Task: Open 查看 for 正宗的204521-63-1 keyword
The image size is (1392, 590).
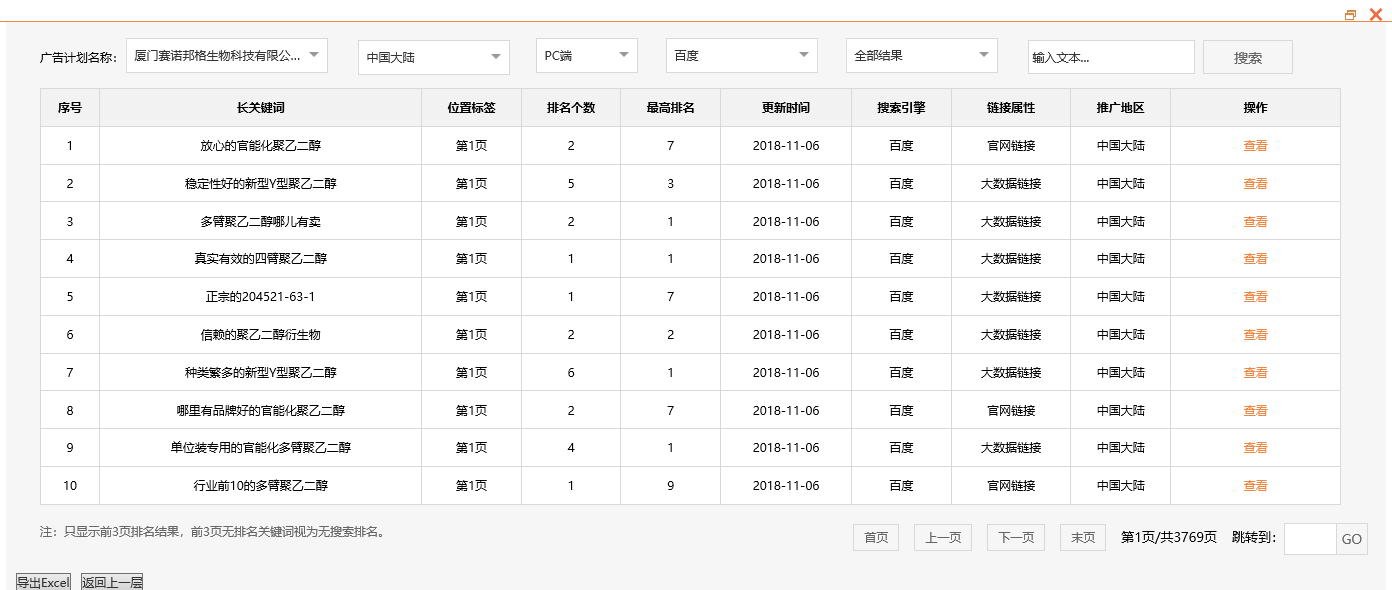Action: pyautogui.click(x=1254, y=296)
